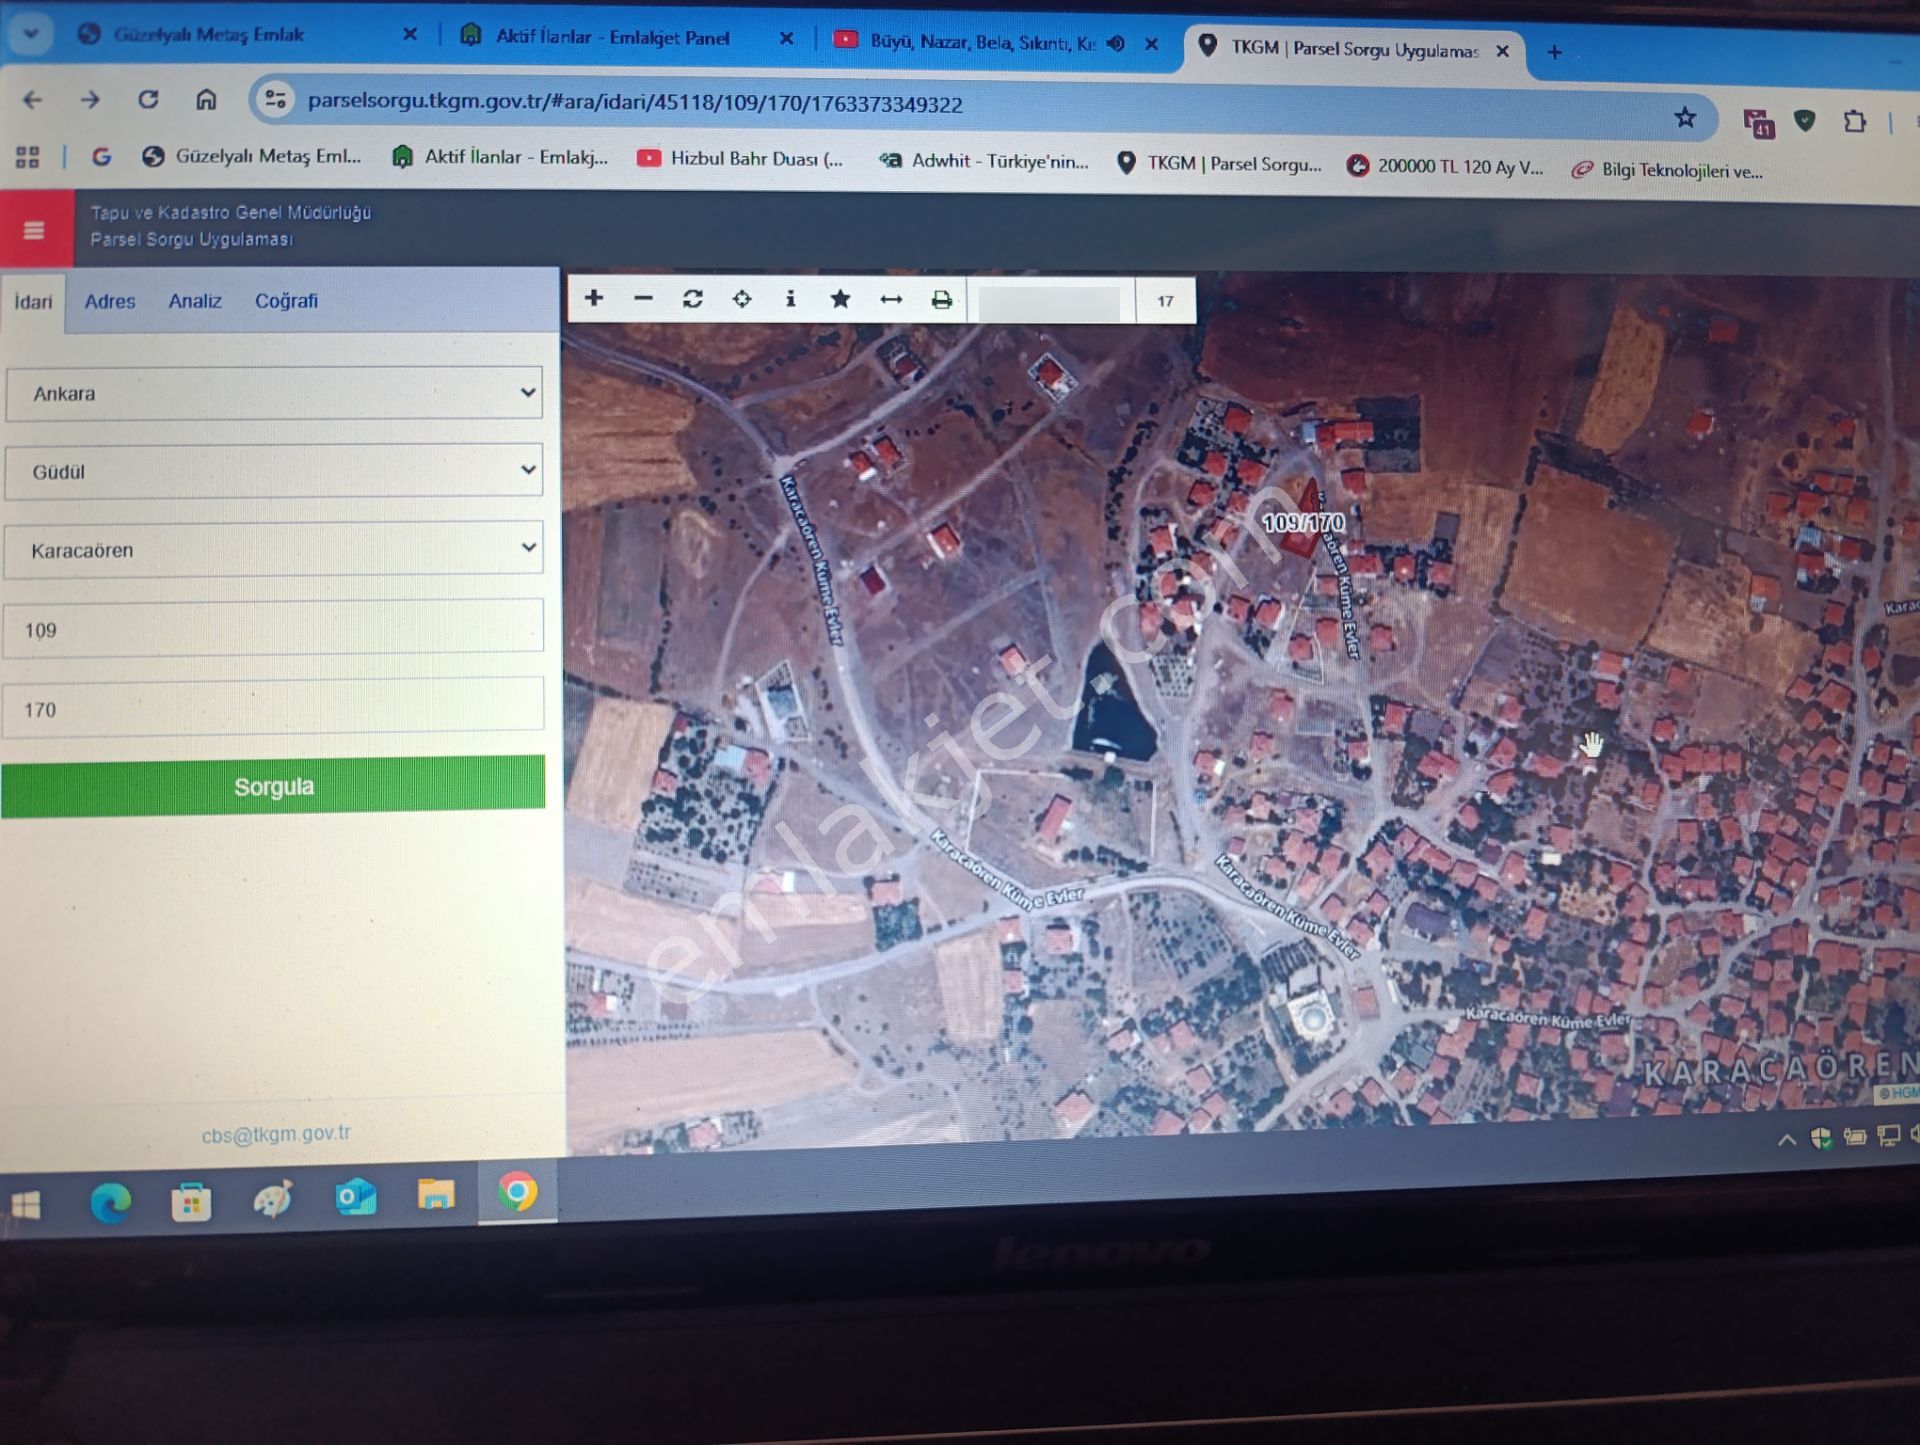Image resolution: width=1920 pixels, height=1445 pixels.
Task: Click the measure distance arrow icon
Action: (x=890, y=300)
